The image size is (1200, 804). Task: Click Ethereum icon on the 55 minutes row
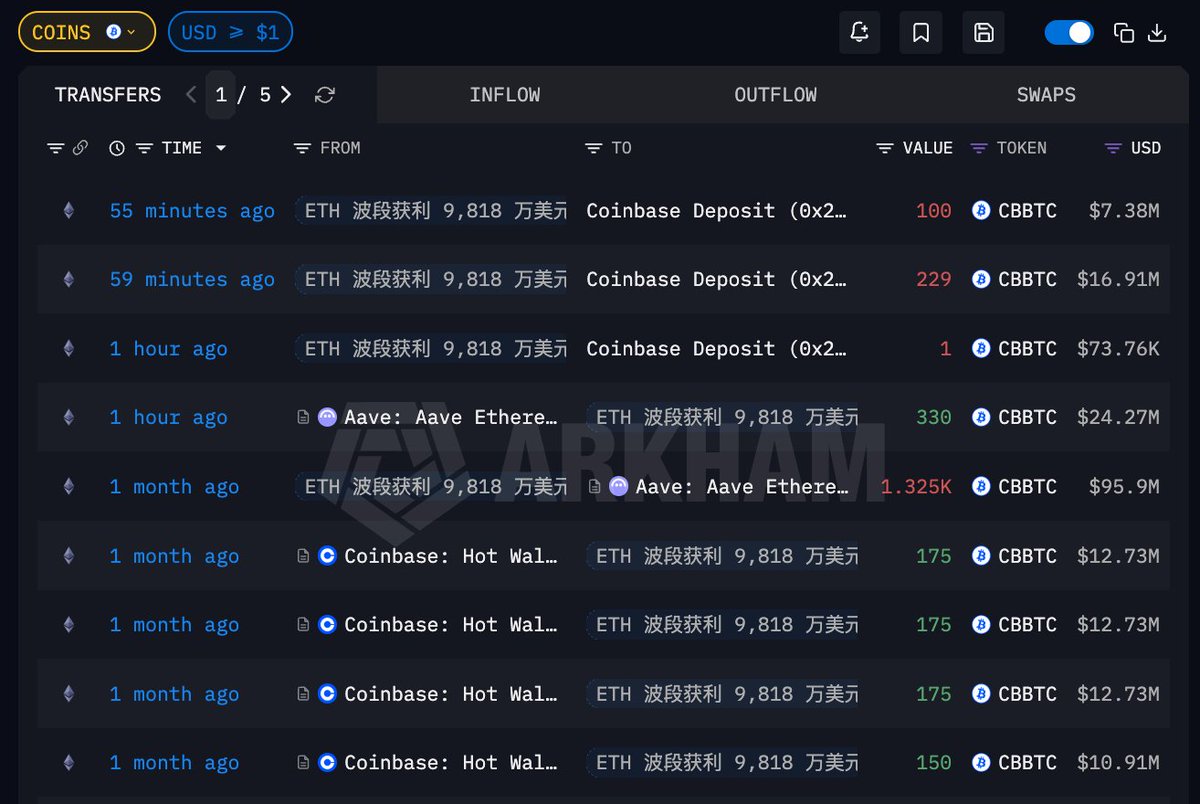(x=68, y=211)
